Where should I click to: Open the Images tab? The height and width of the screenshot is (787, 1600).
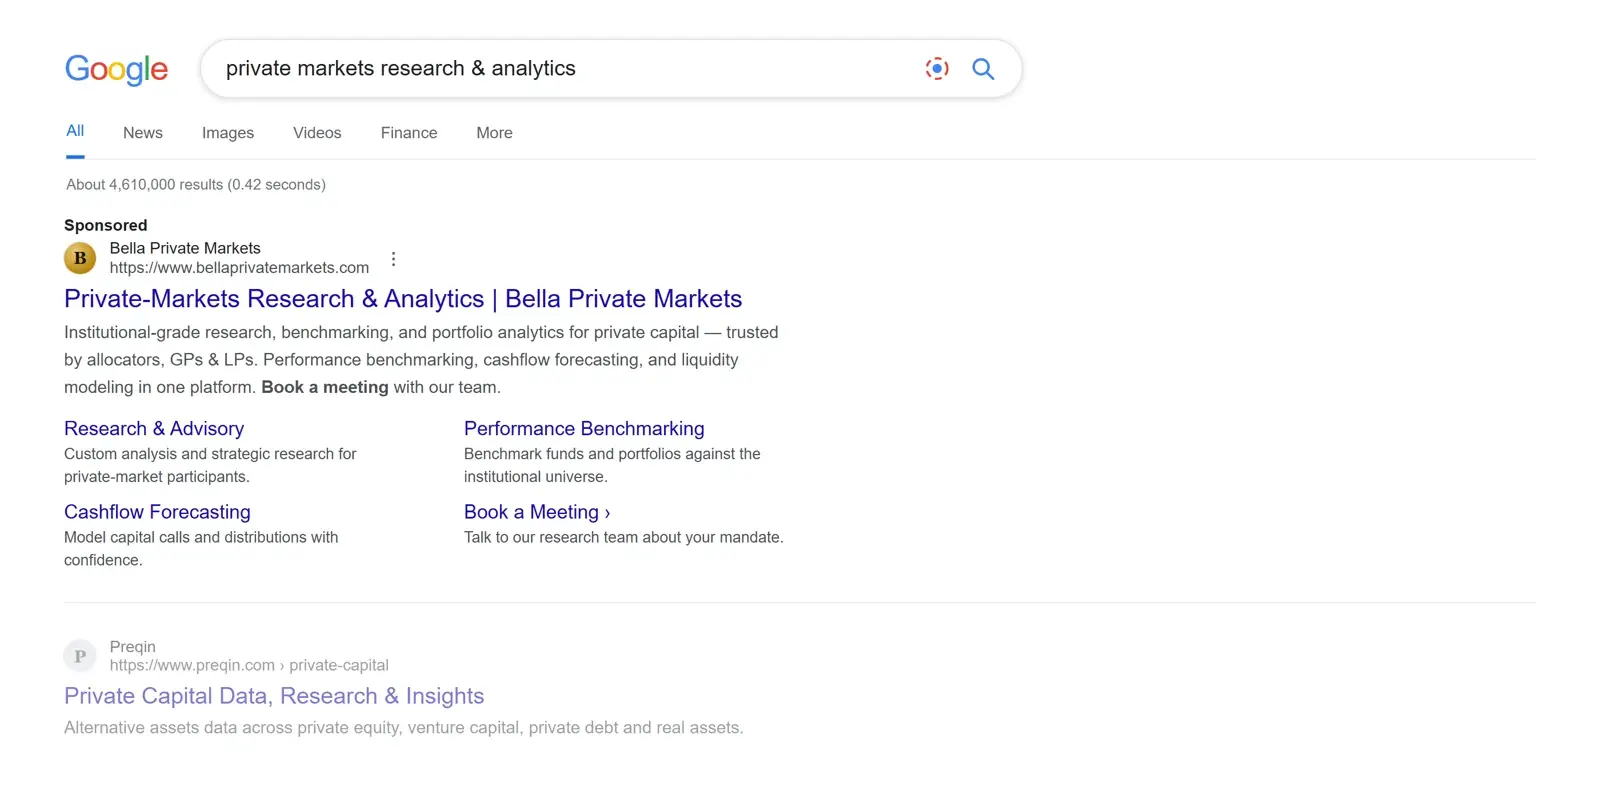point(228,133)
